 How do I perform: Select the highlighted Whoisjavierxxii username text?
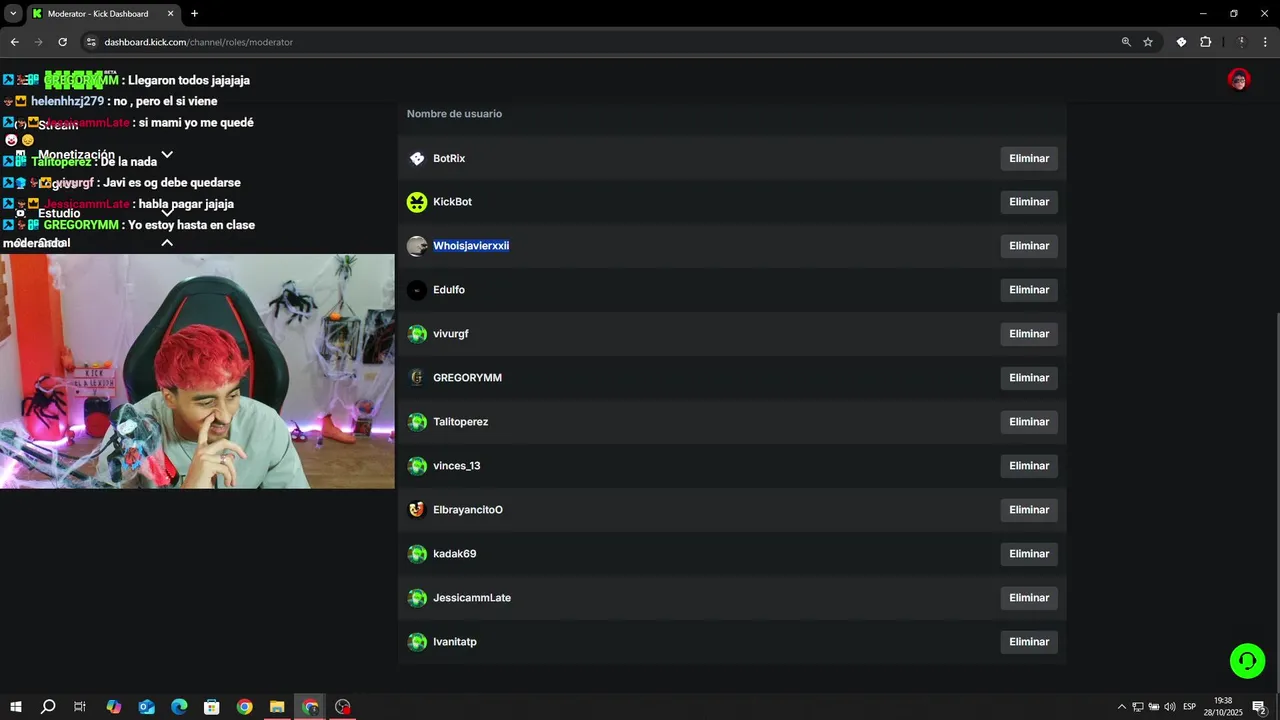[471, 246]
